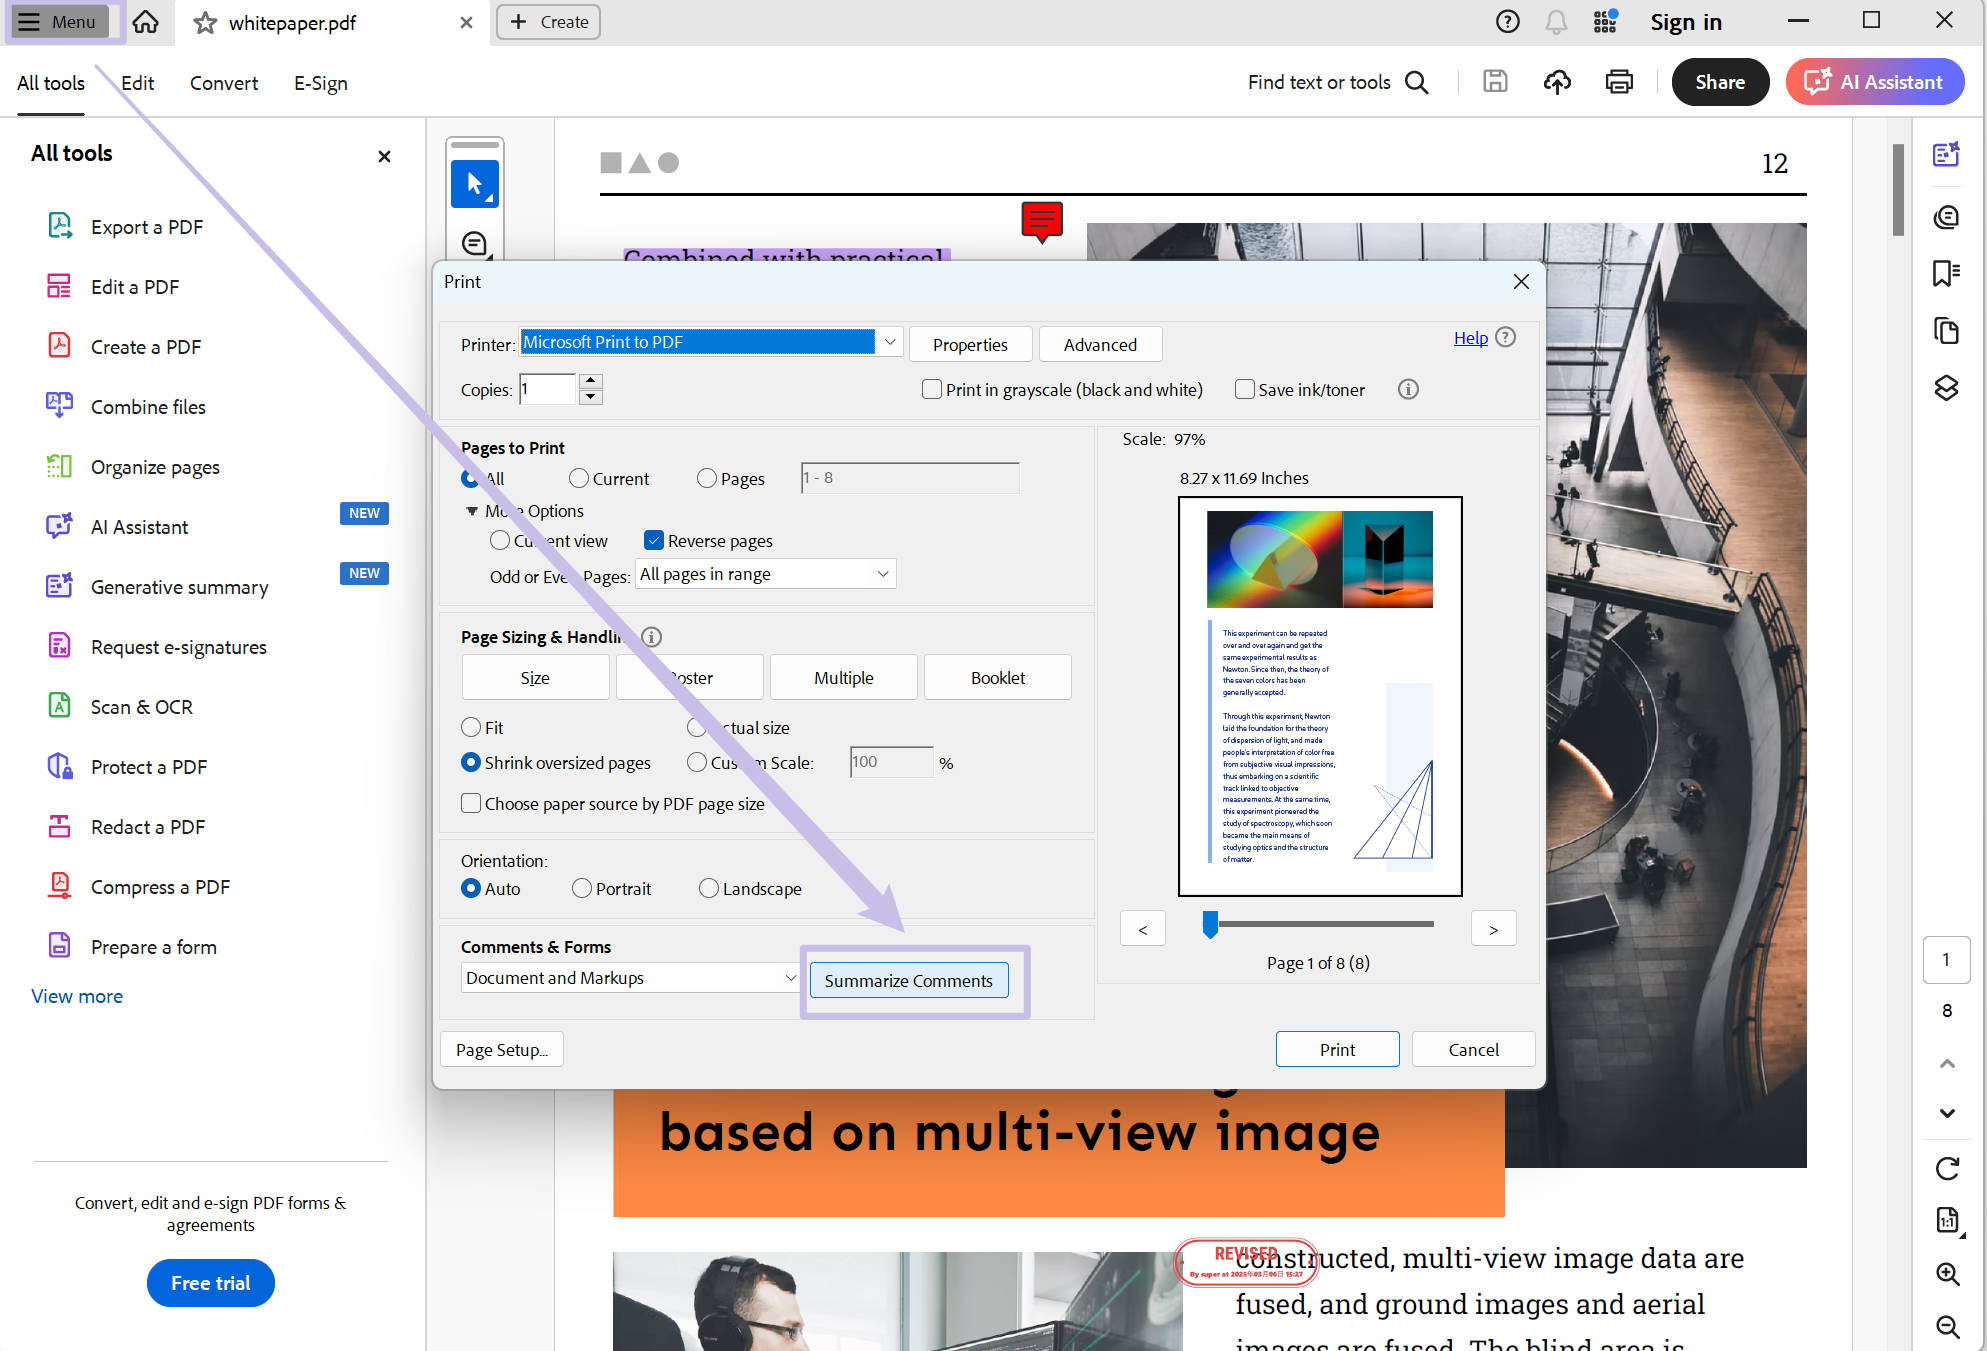
Task: Click the Copies input field
Action: [547, 389]
